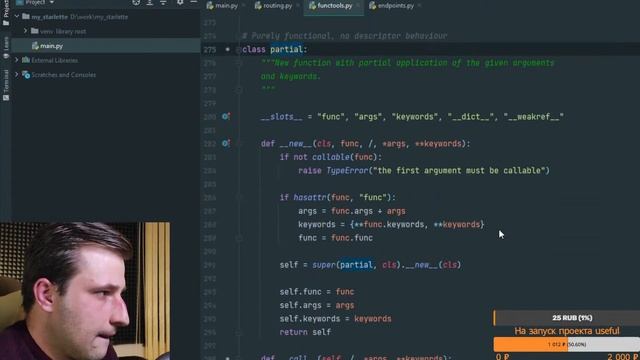Click the Python file icon of main.py in tree
The height and width of the screenshot is (360, 640).
(x=35, y=46)
